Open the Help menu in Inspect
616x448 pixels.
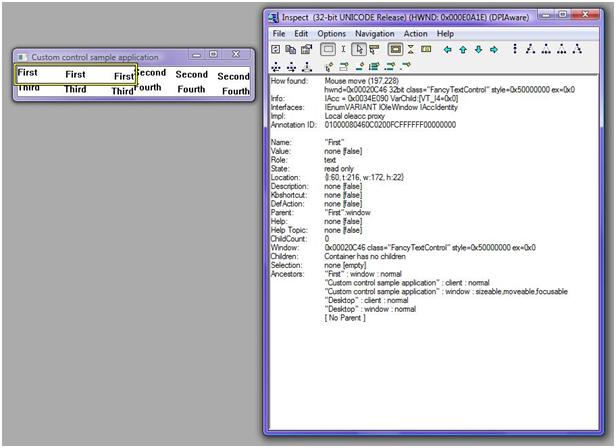point(445,34)
